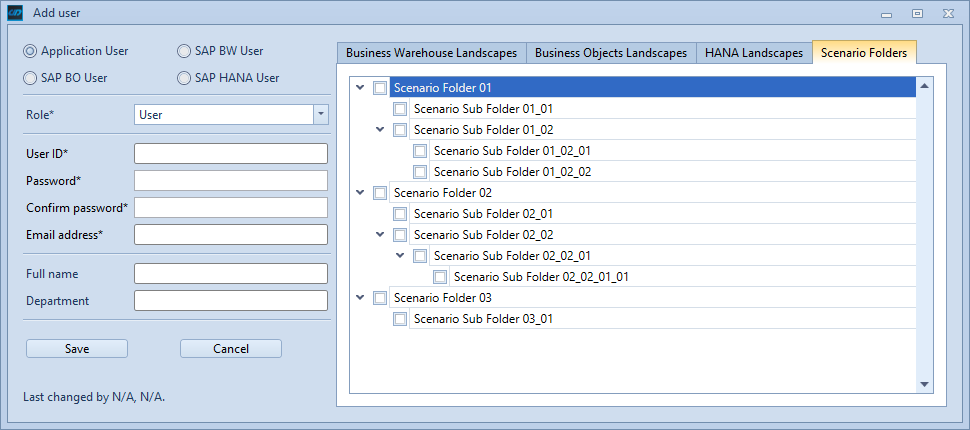The width and height of the screenshot is (970, 430).
Task: Collapse the Scenario Folder 01 node
Action: [x=360, y=88]
